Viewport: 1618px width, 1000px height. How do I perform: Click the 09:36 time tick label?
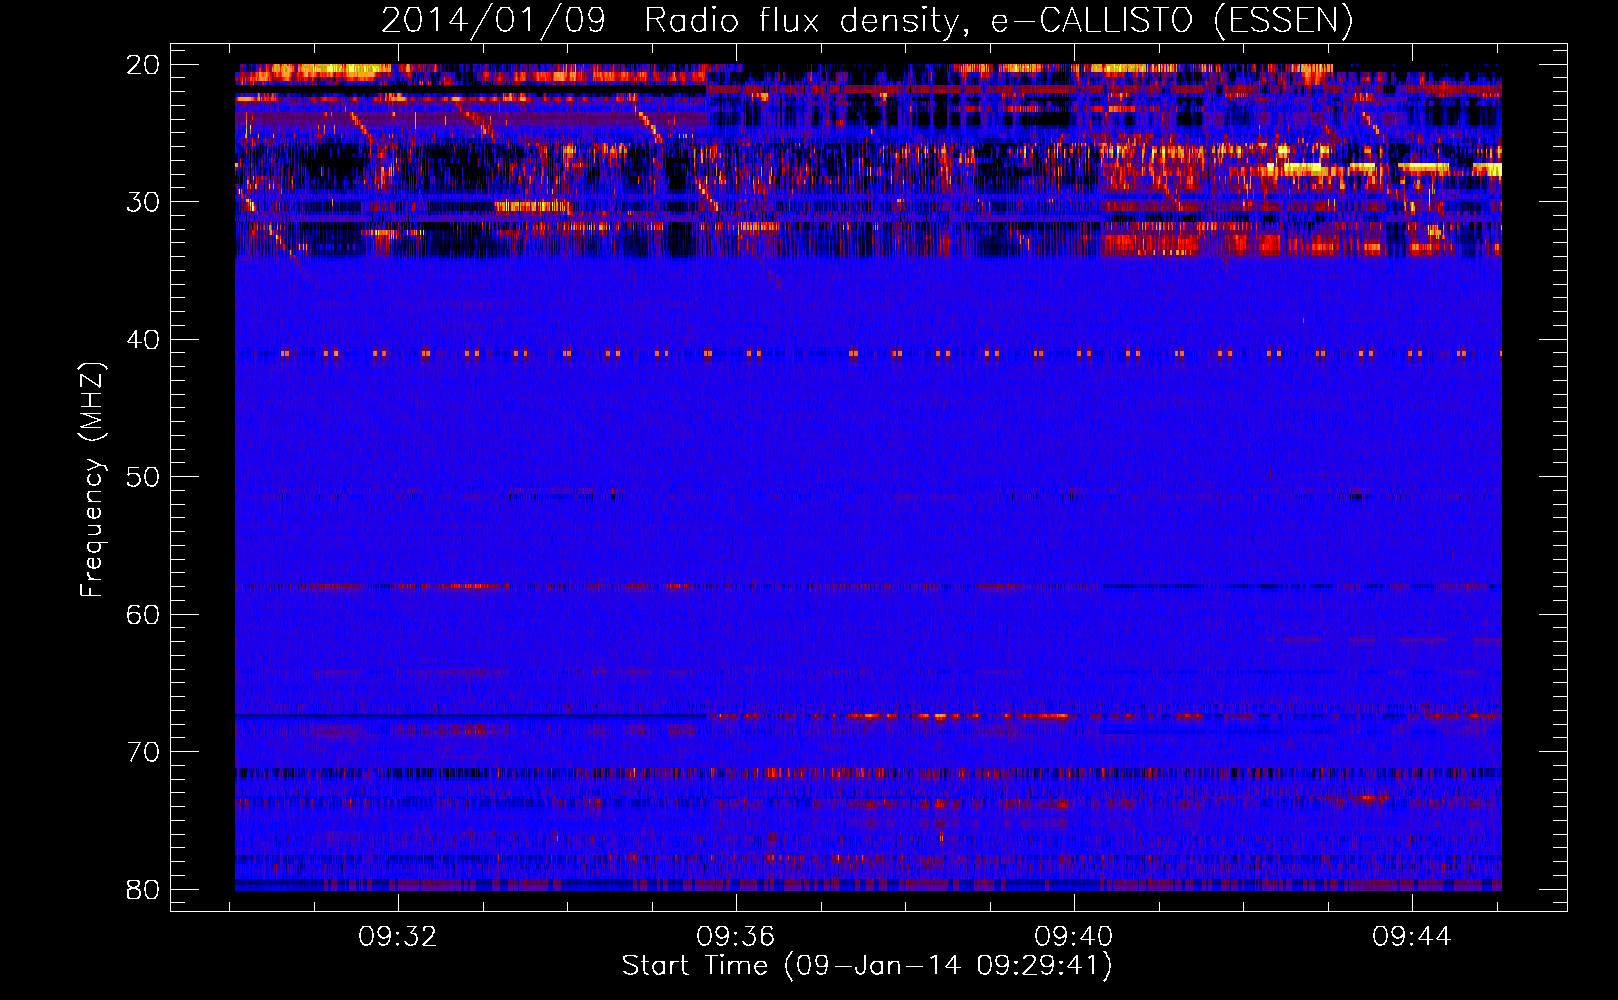736,937
